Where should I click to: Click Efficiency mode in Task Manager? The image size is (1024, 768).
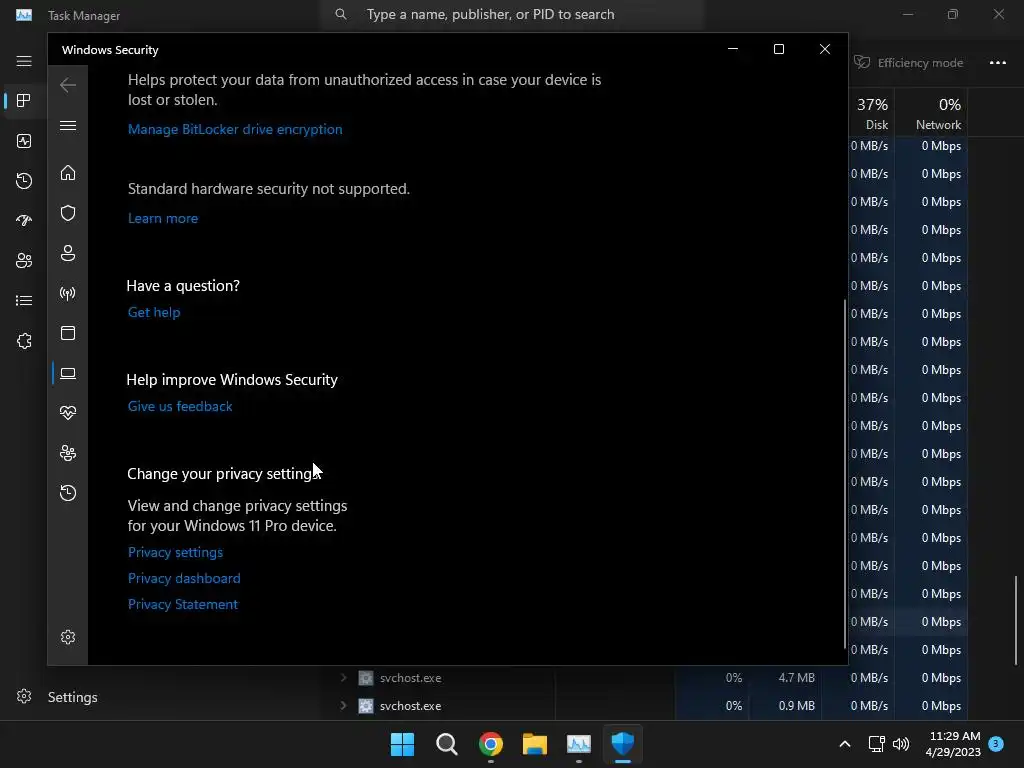pos(909,63)
